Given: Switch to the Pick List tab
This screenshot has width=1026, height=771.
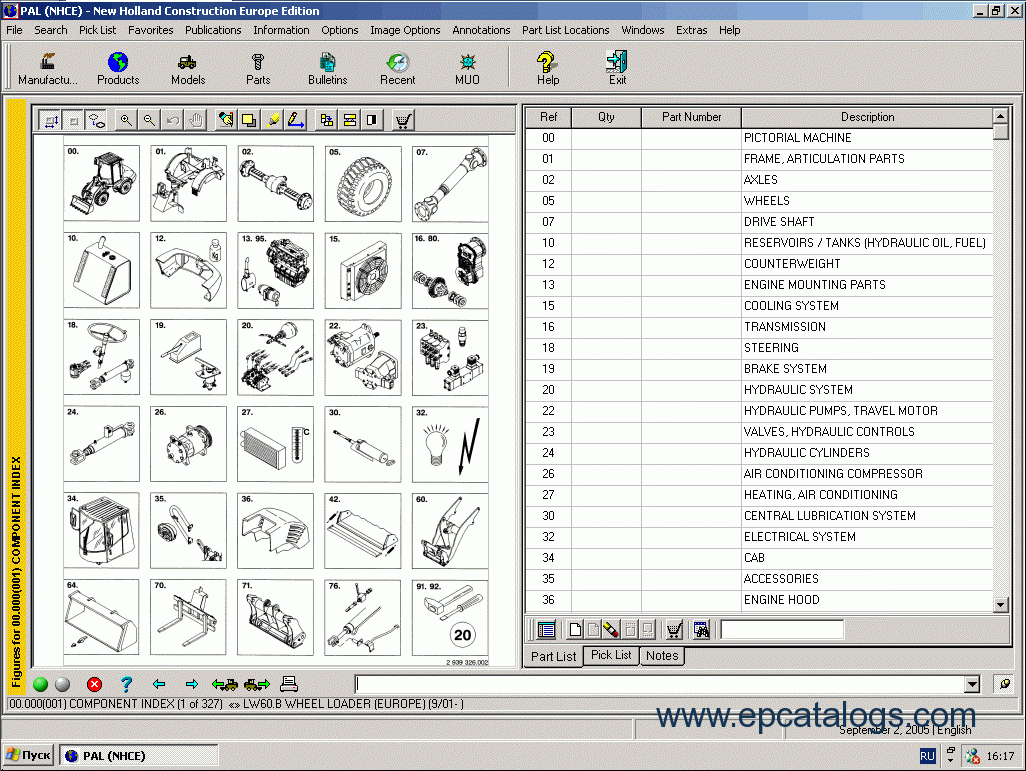Looking at the screenshot, I should [x=611, y=655].
